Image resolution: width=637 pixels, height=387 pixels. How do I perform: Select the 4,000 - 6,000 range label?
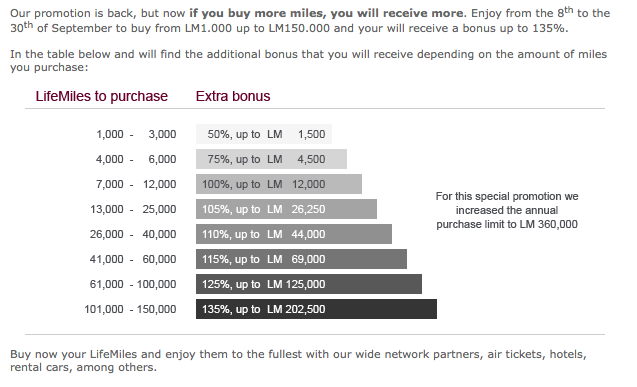136,159
